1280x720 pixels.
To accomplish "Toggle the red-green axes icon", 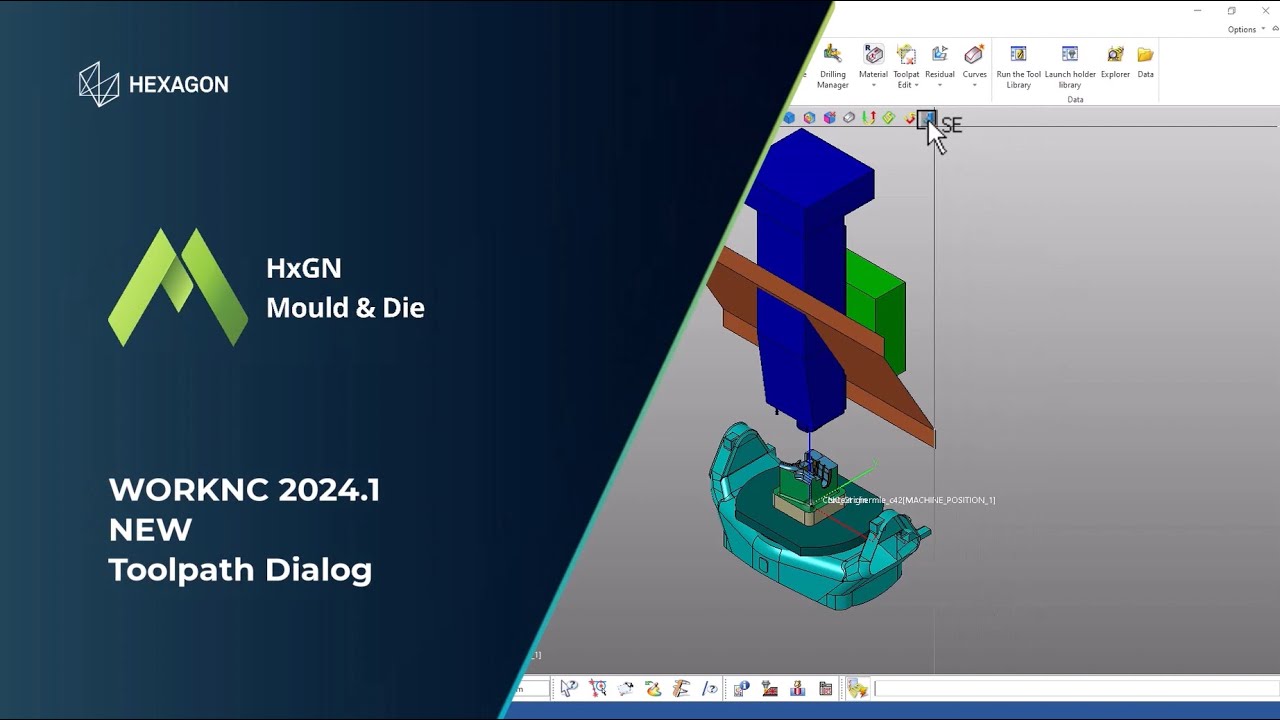I will [869, 118].
